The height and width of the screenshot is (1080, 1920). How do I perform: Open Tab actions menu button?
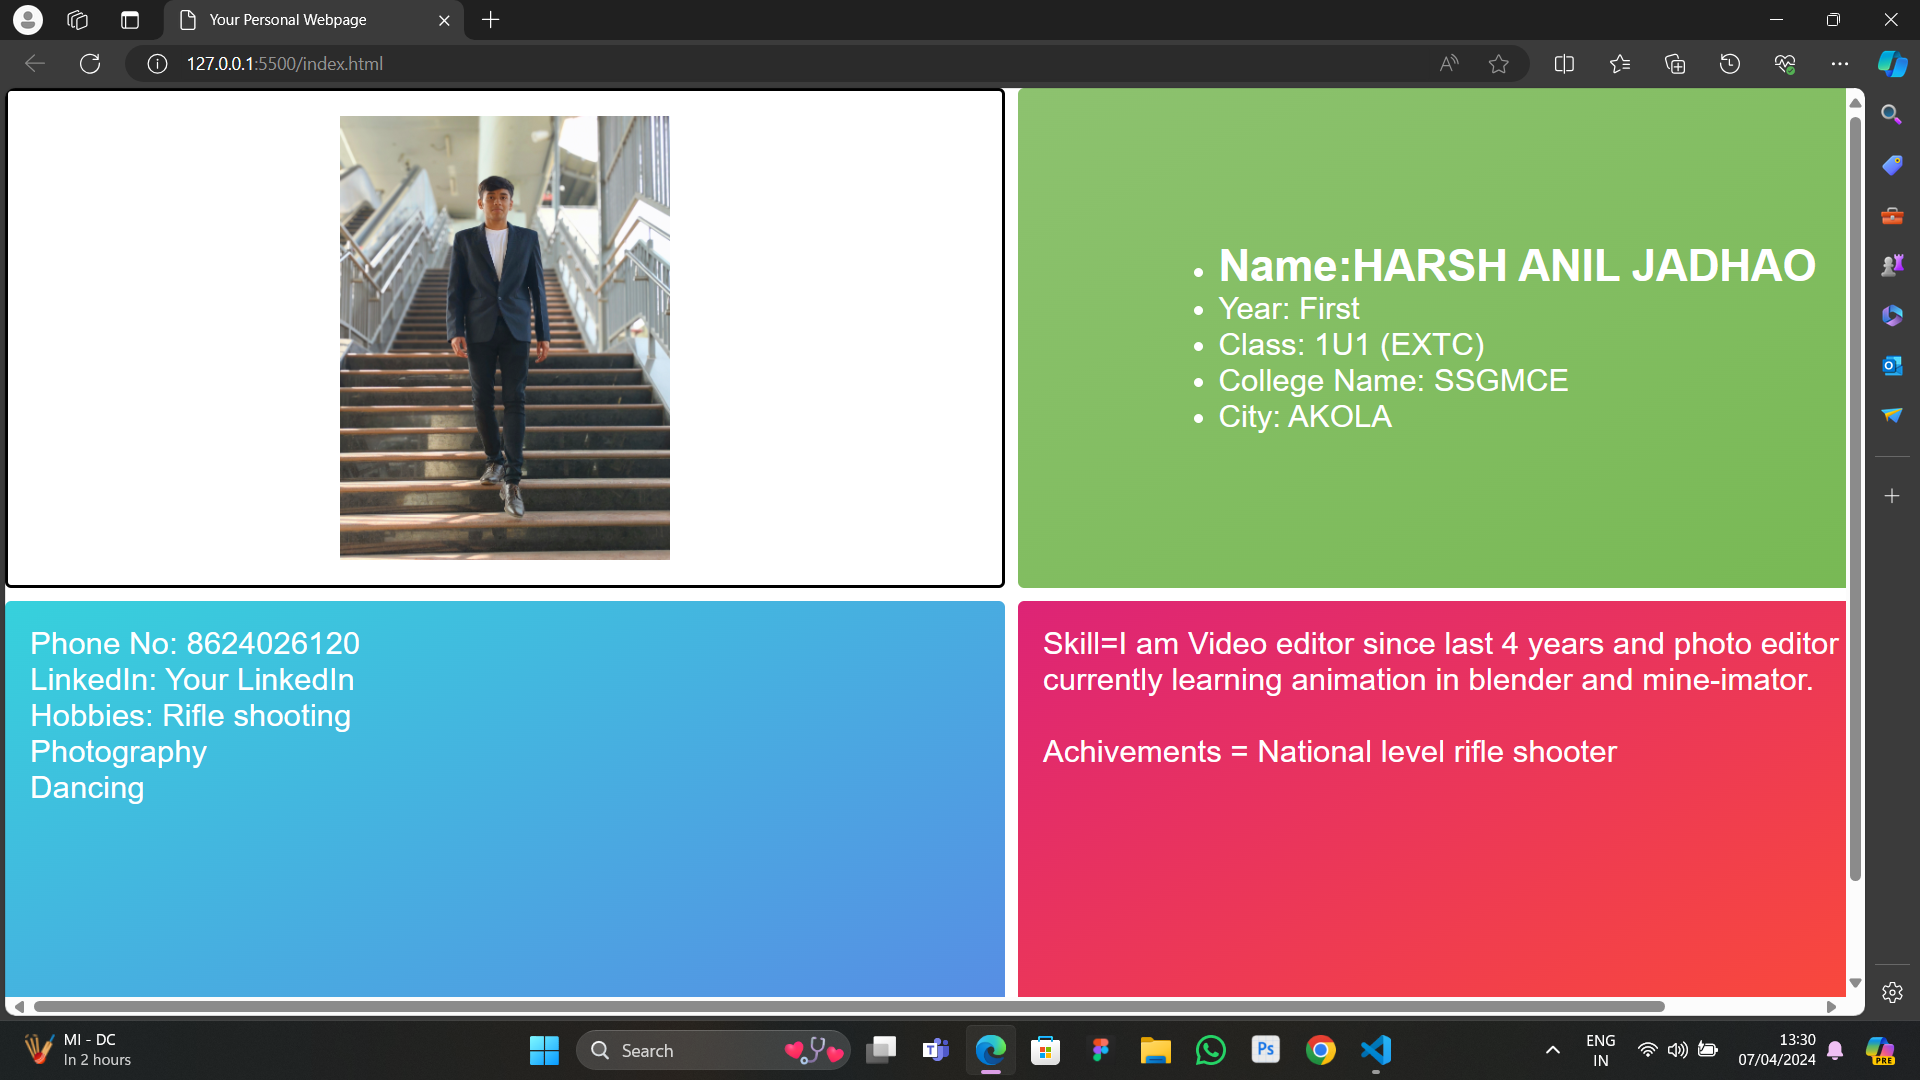pyautogui.click(x=130, y=20)
